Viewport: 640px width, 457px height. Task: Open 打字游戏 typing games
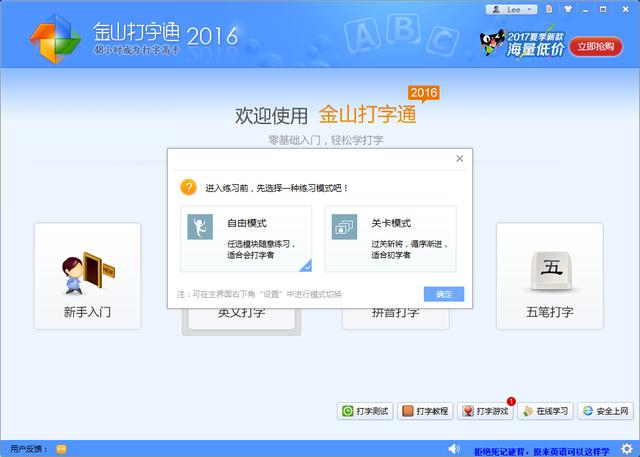click(485, 411)
